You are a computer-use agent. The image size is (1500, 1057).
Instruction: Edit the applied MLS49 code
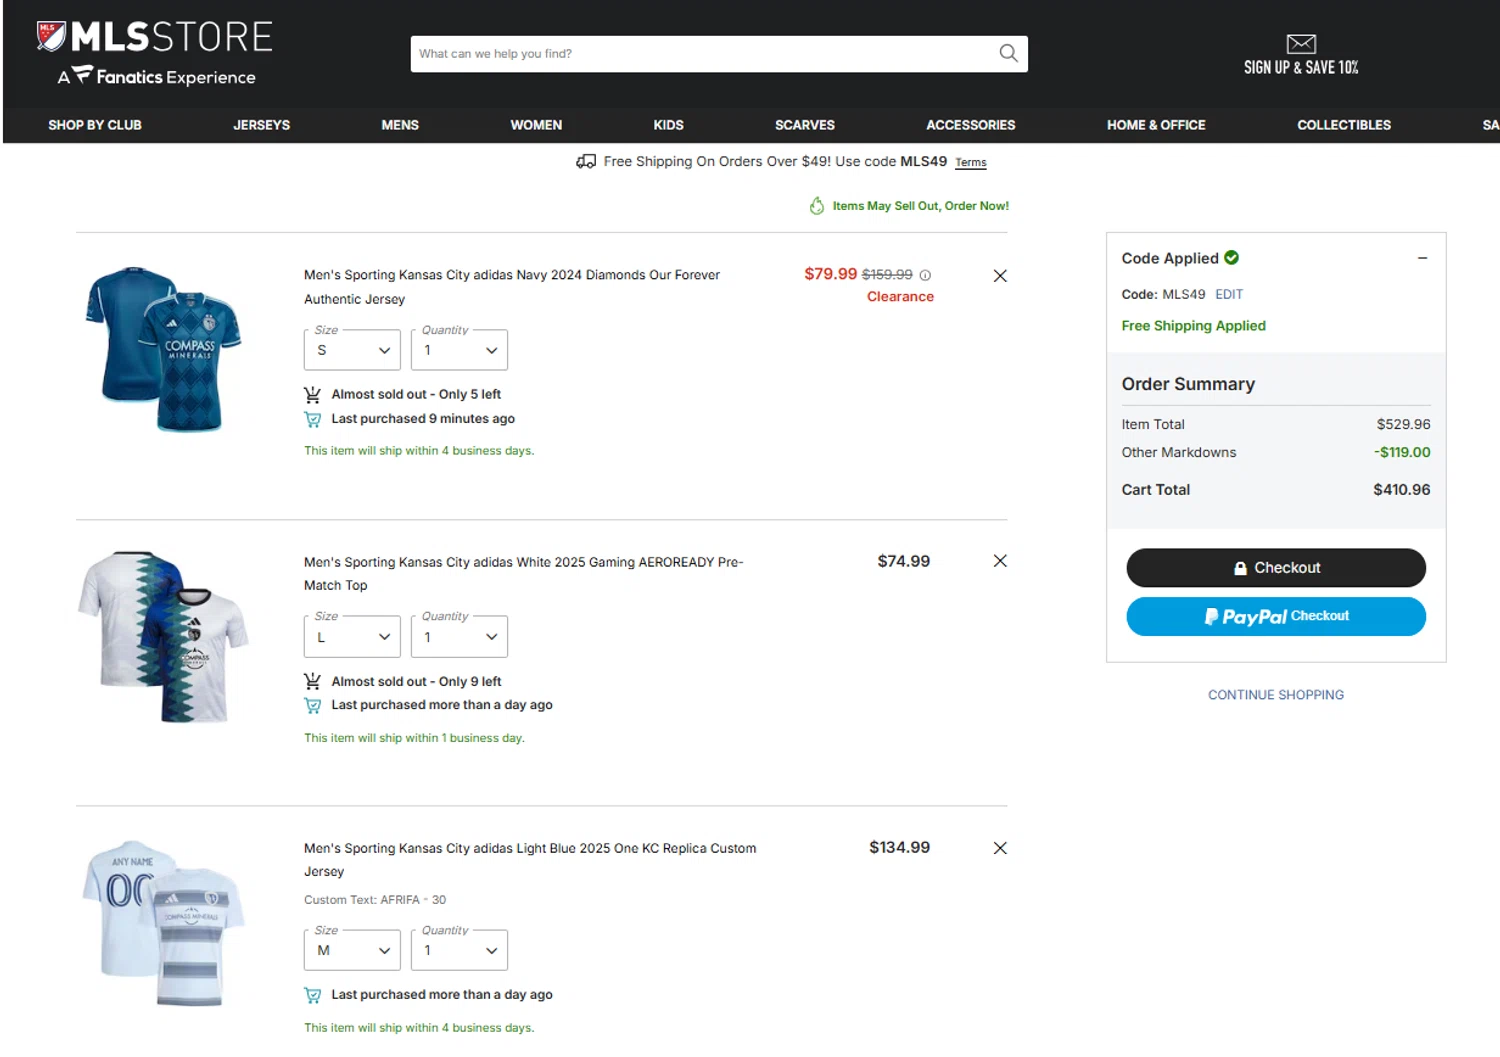[x=1228, y=294]
